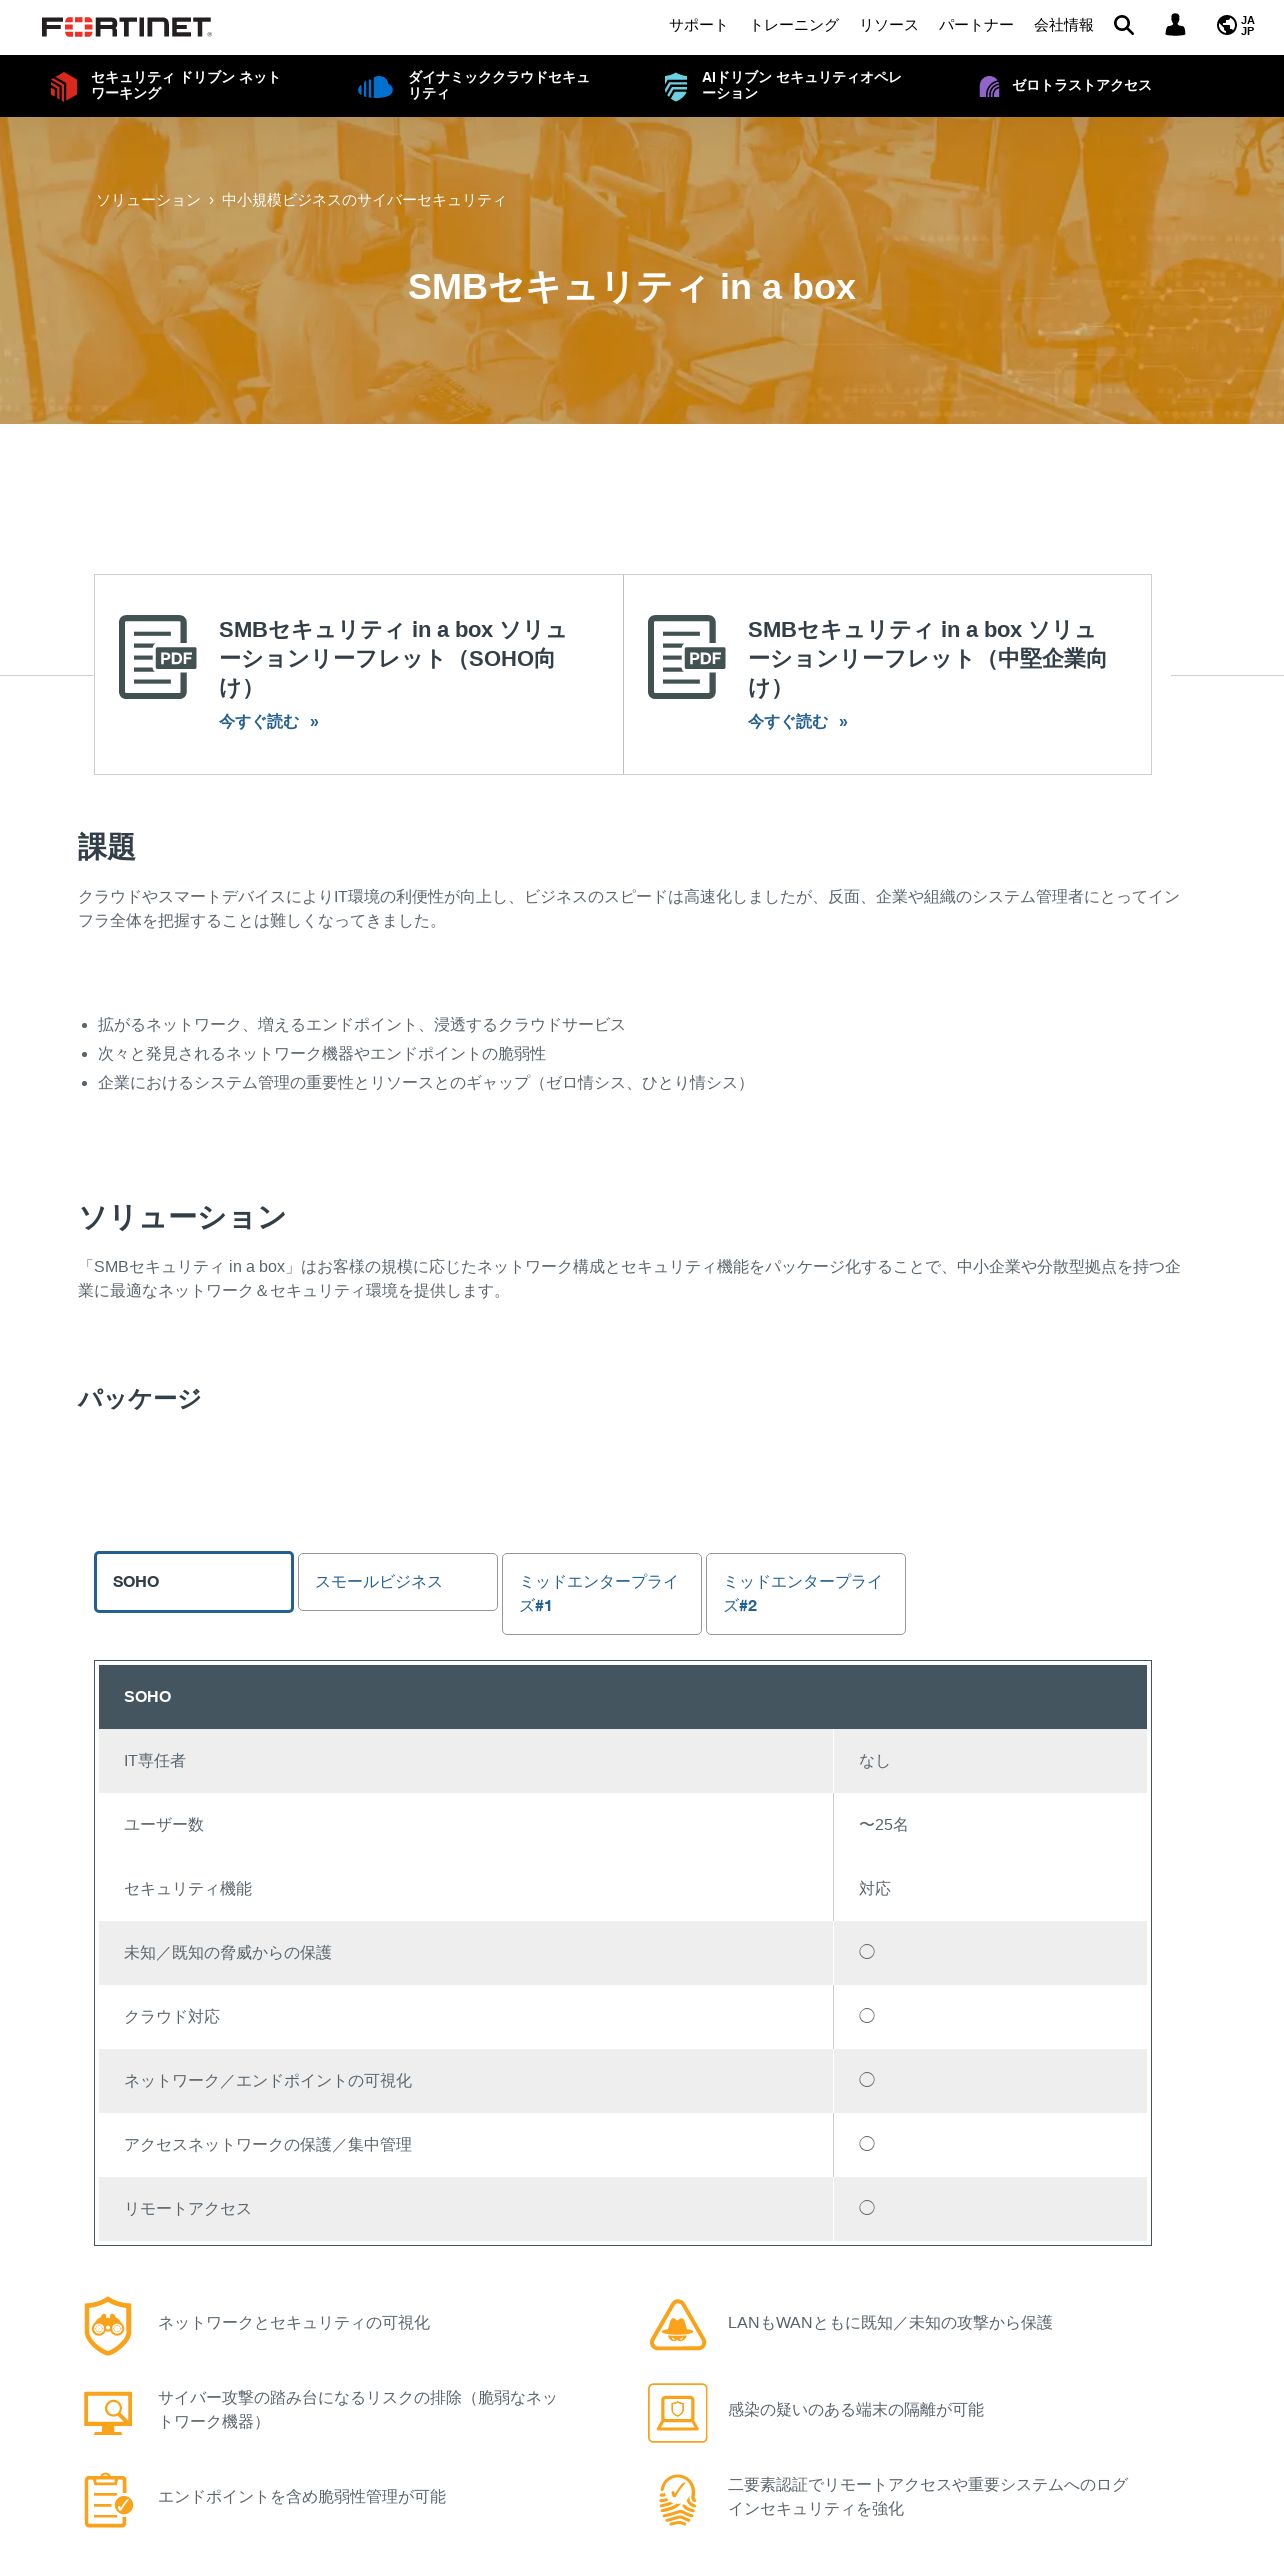
Task: Click the purple ゼロトラストアクセス icon
Action: point(989,87)
